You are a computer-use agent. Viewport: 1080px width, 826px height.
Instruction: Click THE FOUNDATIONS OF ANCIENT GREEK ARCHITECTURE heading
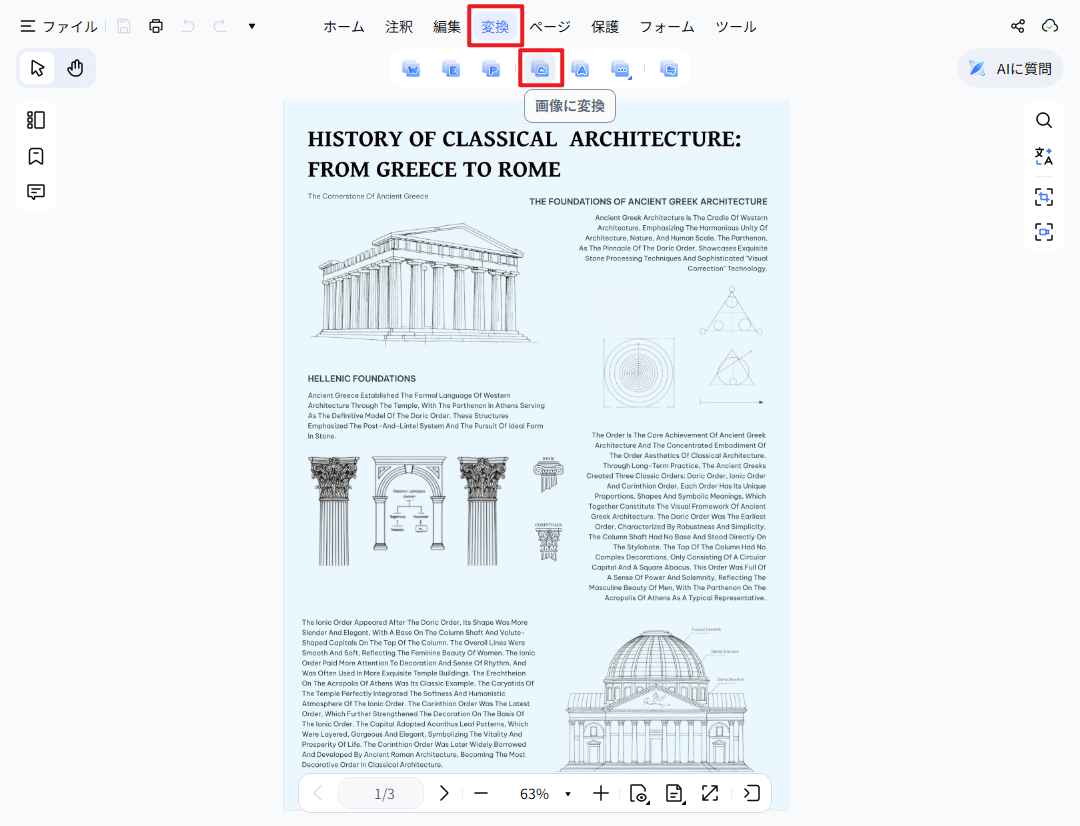tap(648, 202)
